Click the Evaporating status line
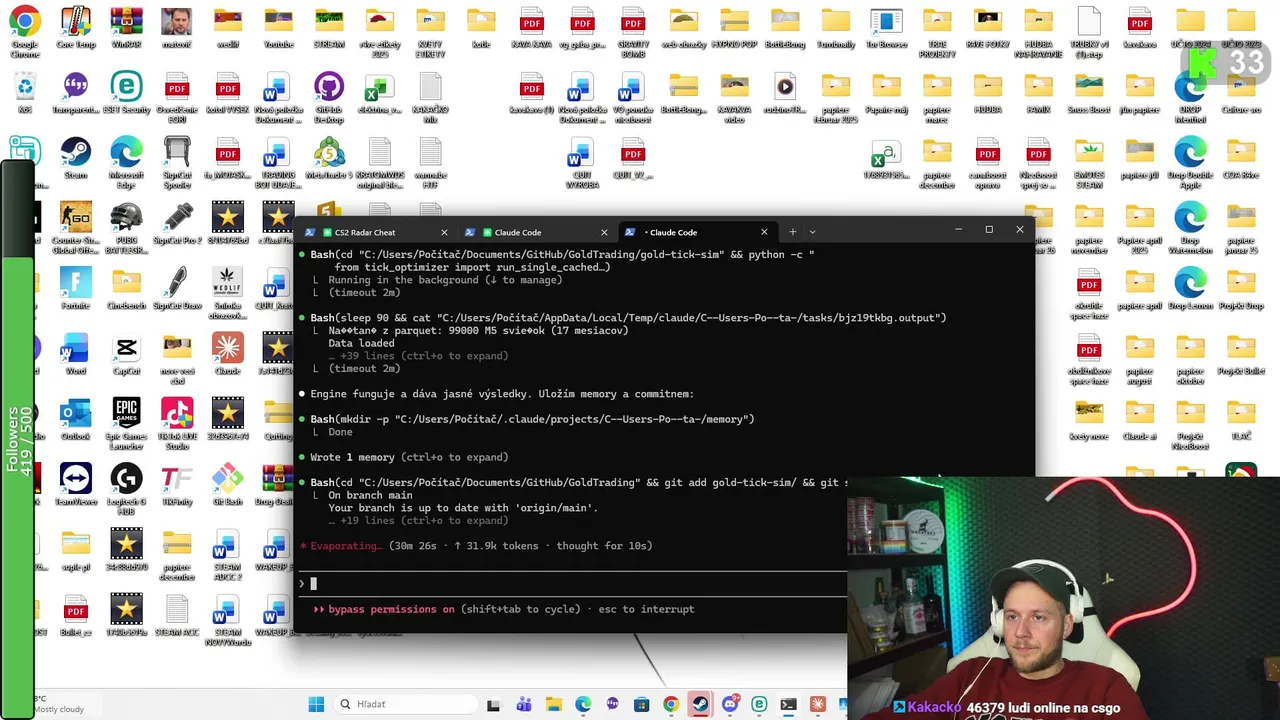Image resolution: width=1280 pixels, height=720 pixels. click(476, 546)
